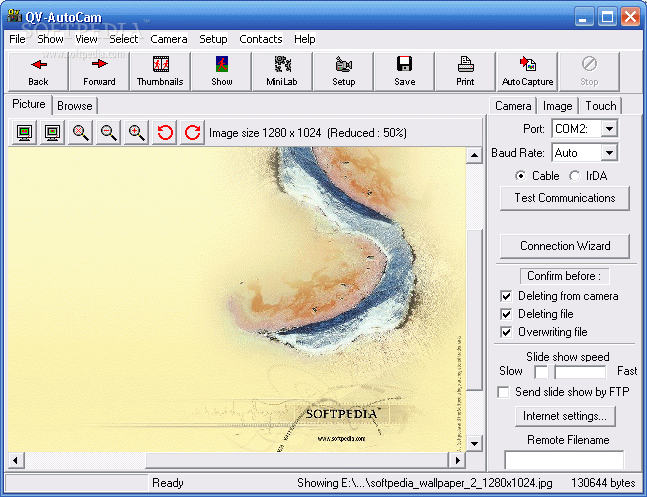Open the Camera menu
647x497 pixels.
pos(169,39)
